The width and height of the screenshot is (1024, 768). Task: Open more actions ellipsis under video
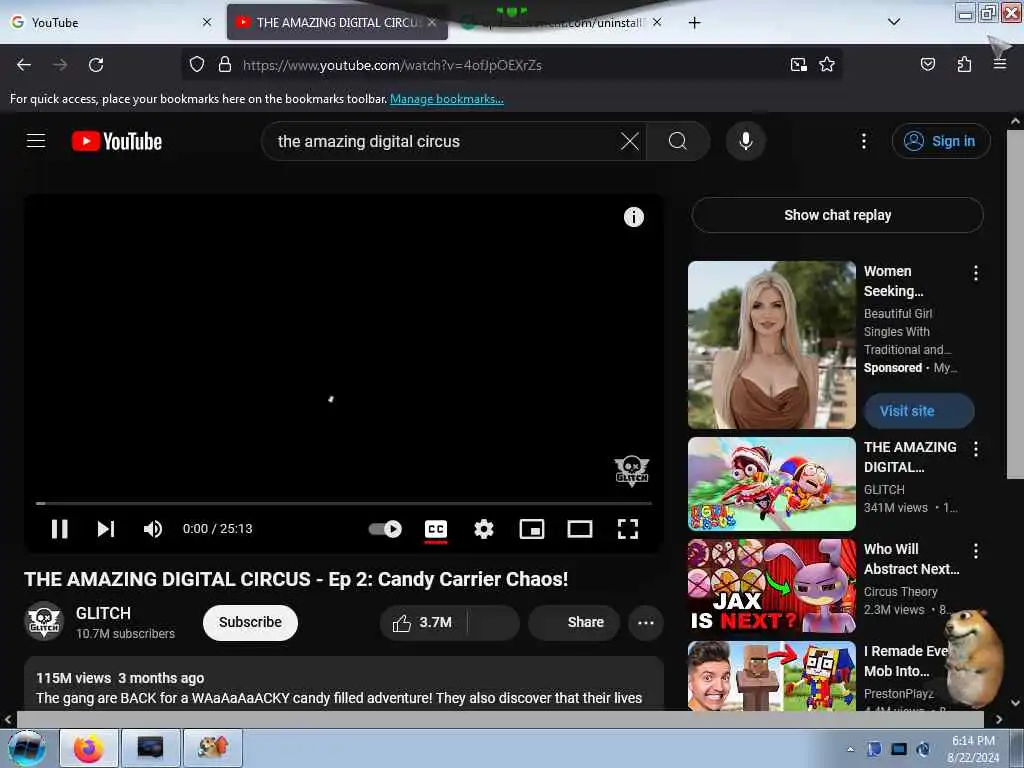pyautogui.click(x=645, y=622)
